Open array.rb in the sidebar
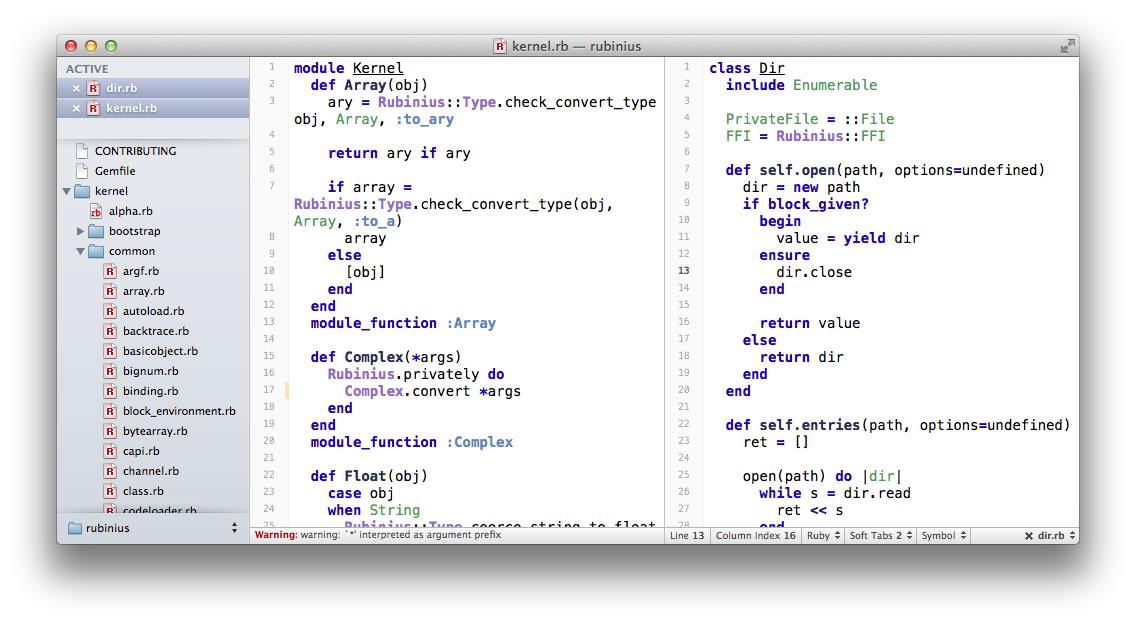The width and height of the screenshot is (1136, 623). [x=143, y=291]
